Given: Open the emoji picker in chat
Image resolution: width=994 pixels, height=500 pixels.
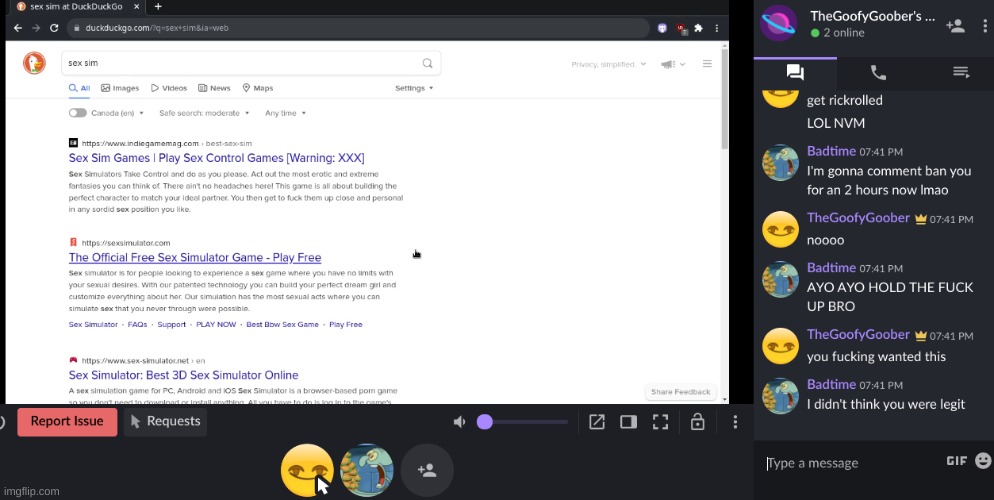Looking at the screenshot, I should tap(983, 461).
